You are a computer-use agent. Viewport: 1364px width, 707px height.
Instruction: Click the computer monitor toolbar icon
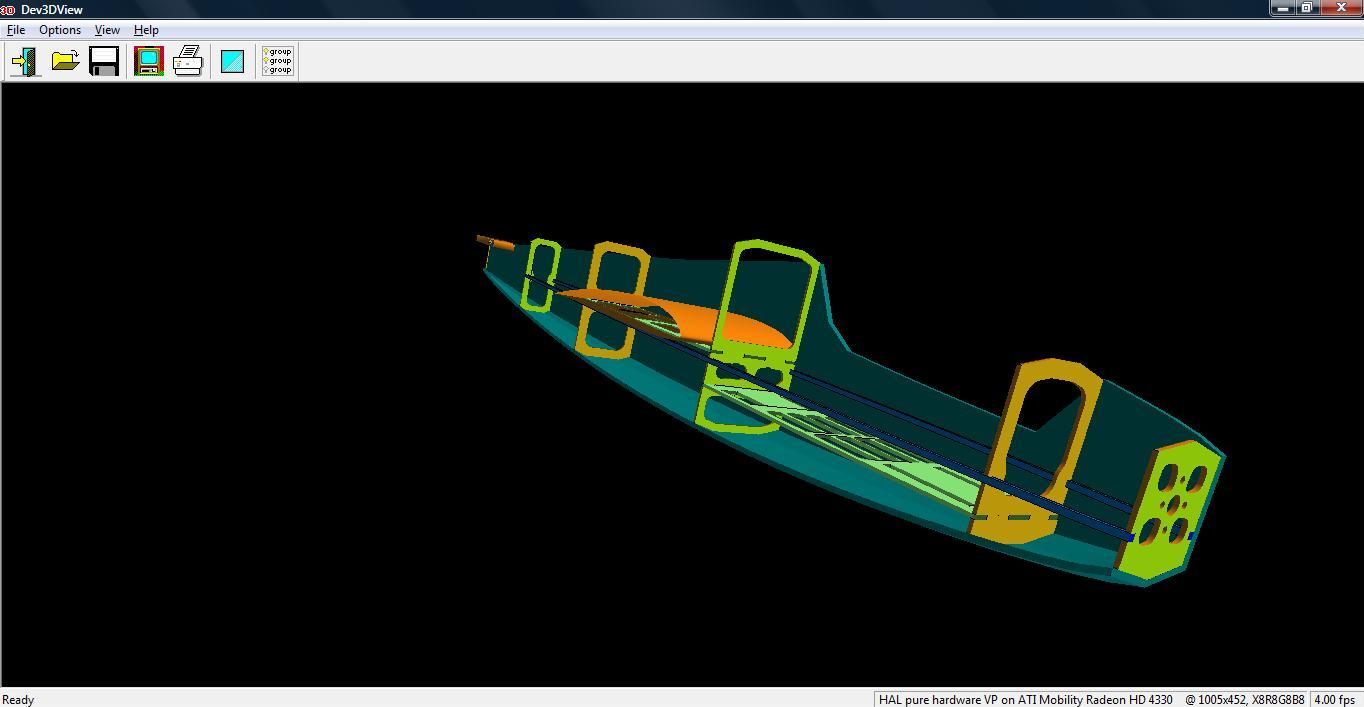tap(149, 62)
